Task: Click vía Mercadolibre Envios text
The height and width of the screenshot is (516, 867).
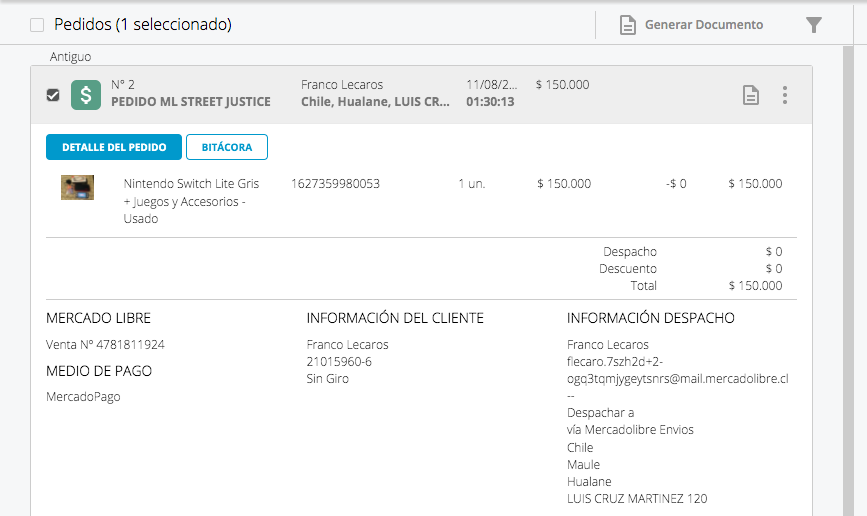Action: coord(630,430)
